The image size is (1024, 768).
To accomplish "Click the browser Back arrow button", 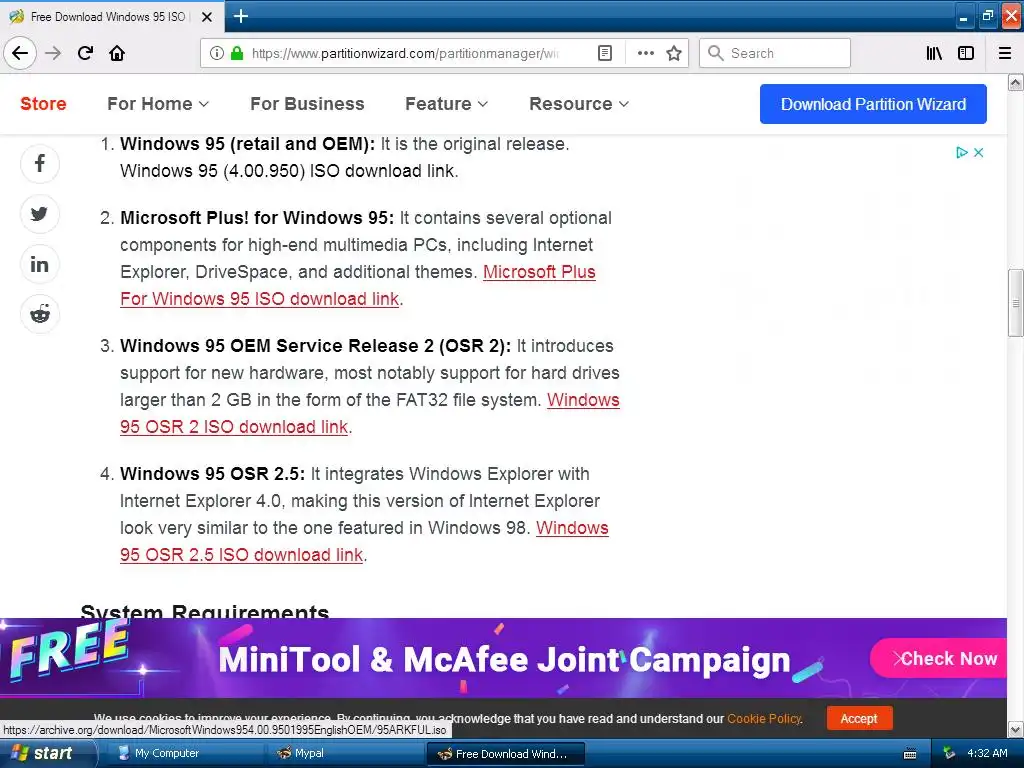I will pos(20,53).
